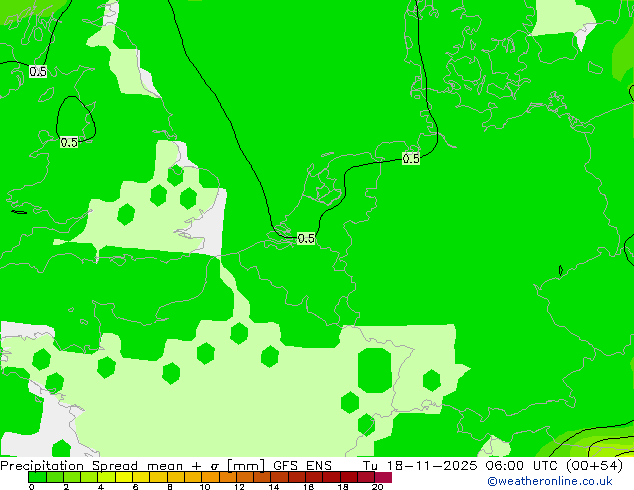The height and width of the screenshot is (490, 634).
Task: Click inside the oval 0.5 contour over the Irish Sea
Action: point(75,118)
